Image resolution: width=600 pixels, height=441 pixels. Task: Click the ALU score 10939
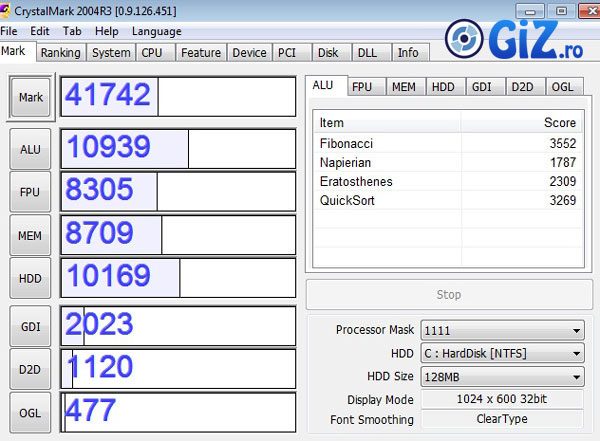coord(109,147)
